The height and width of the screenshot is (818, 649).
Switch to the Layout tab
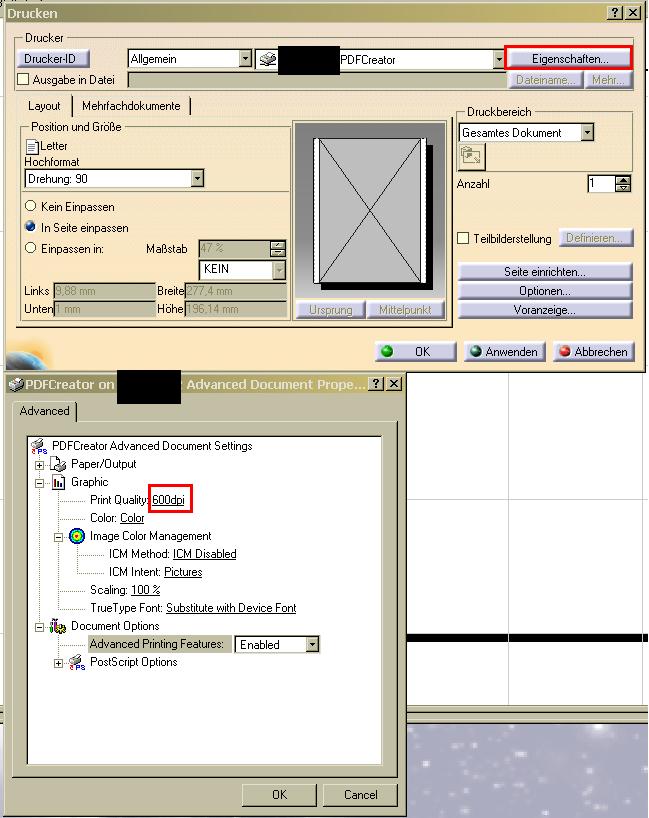(44, 106)
